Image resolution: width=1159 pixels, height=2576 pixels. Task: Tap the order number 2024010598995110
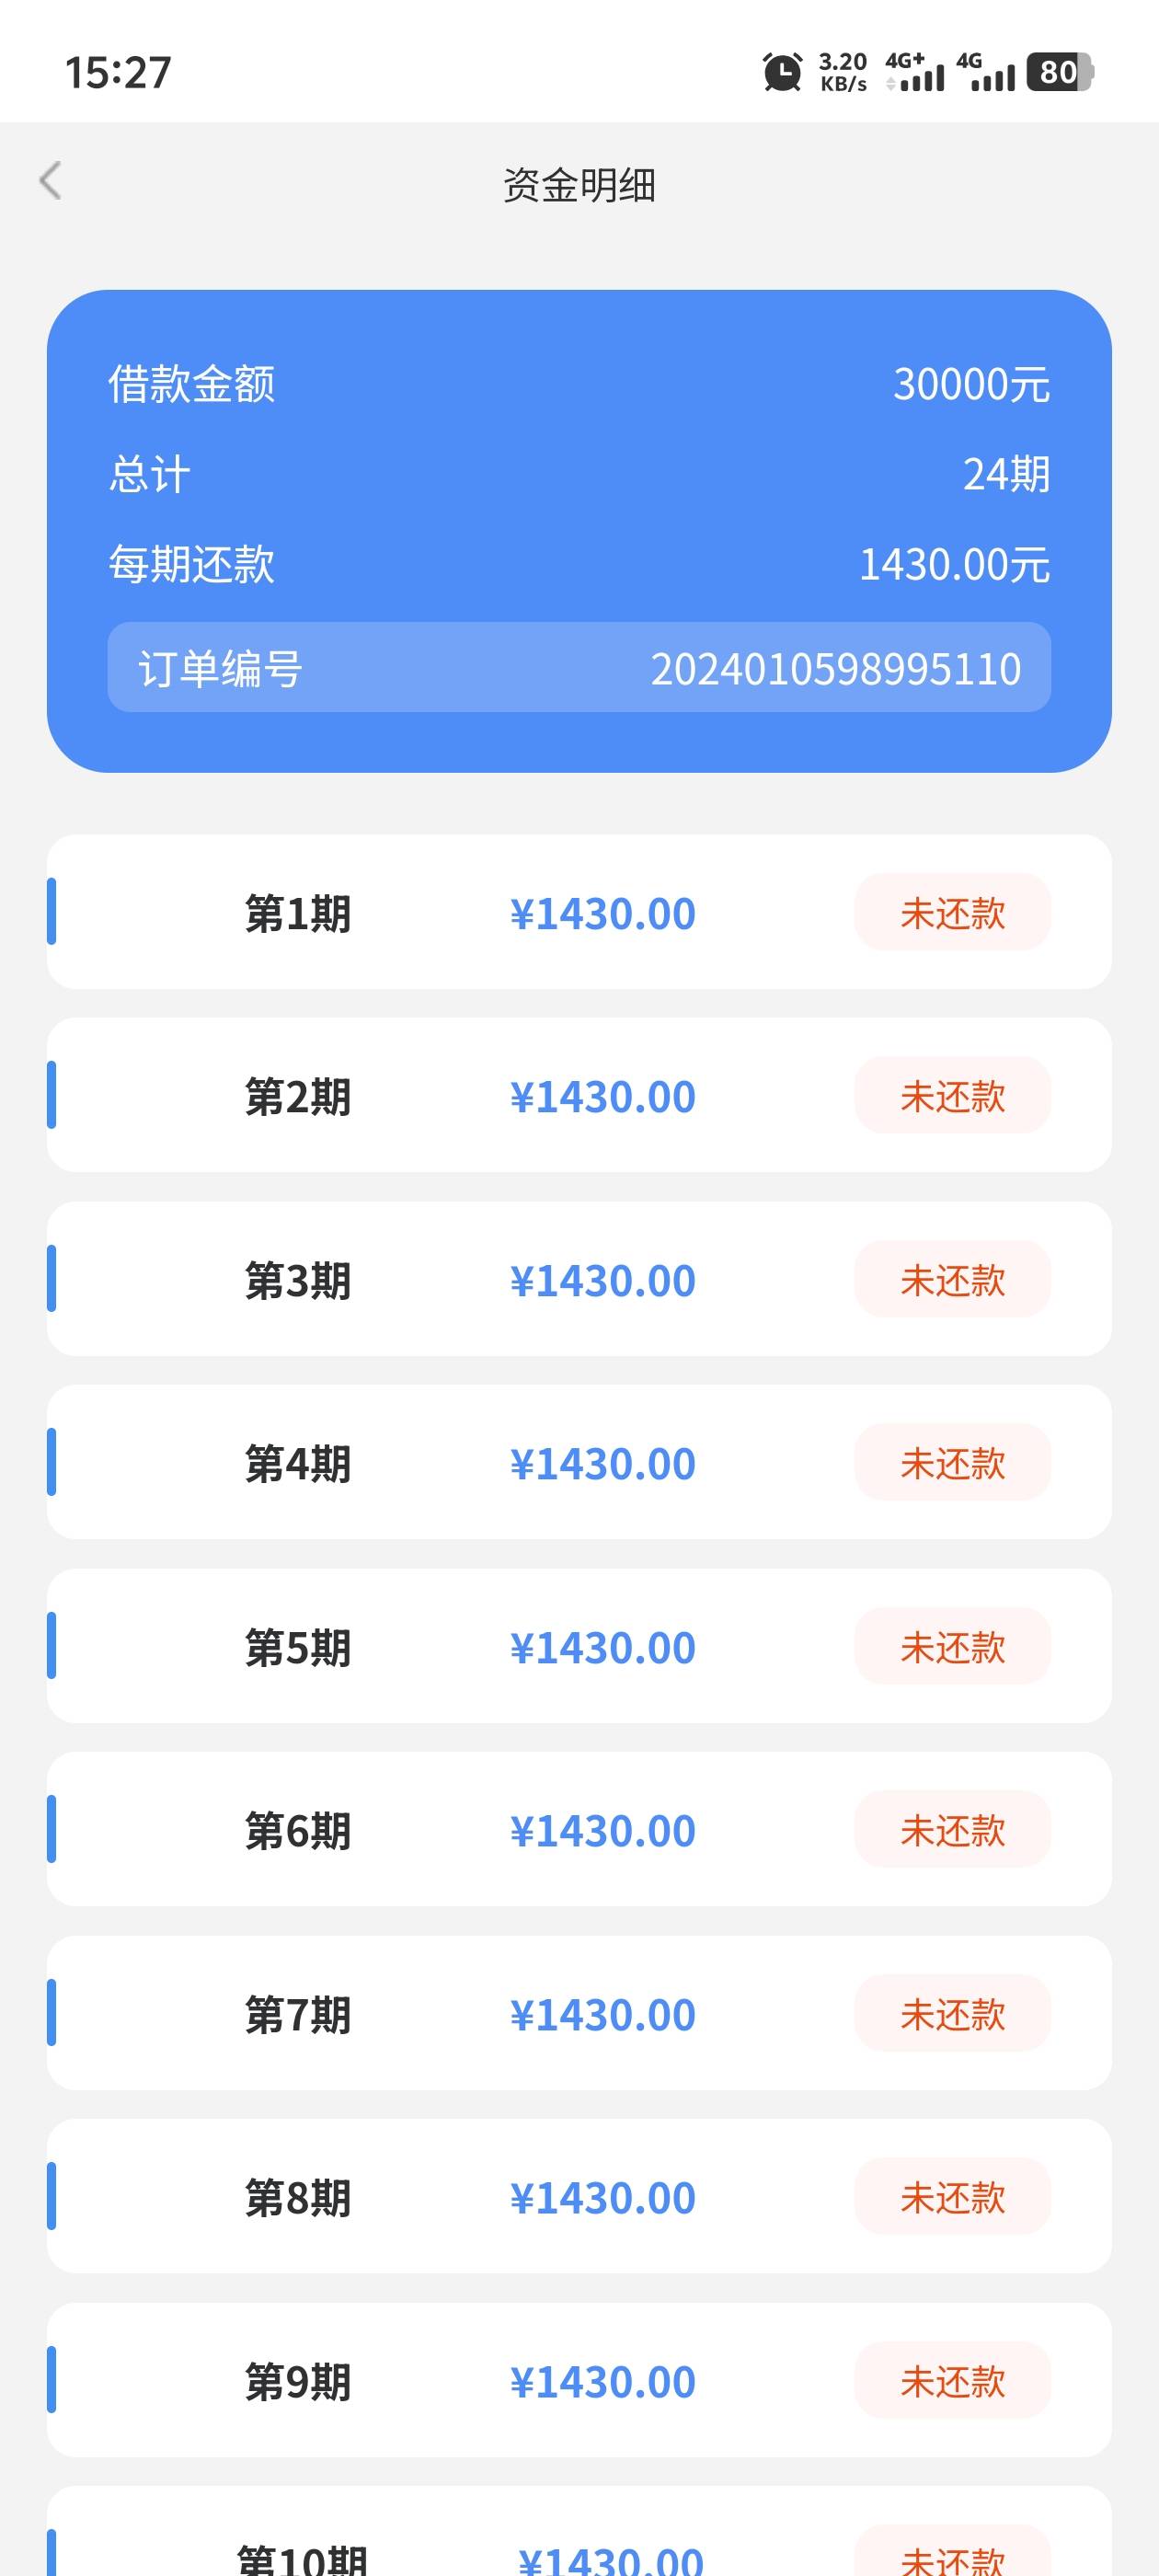[835, 669]
